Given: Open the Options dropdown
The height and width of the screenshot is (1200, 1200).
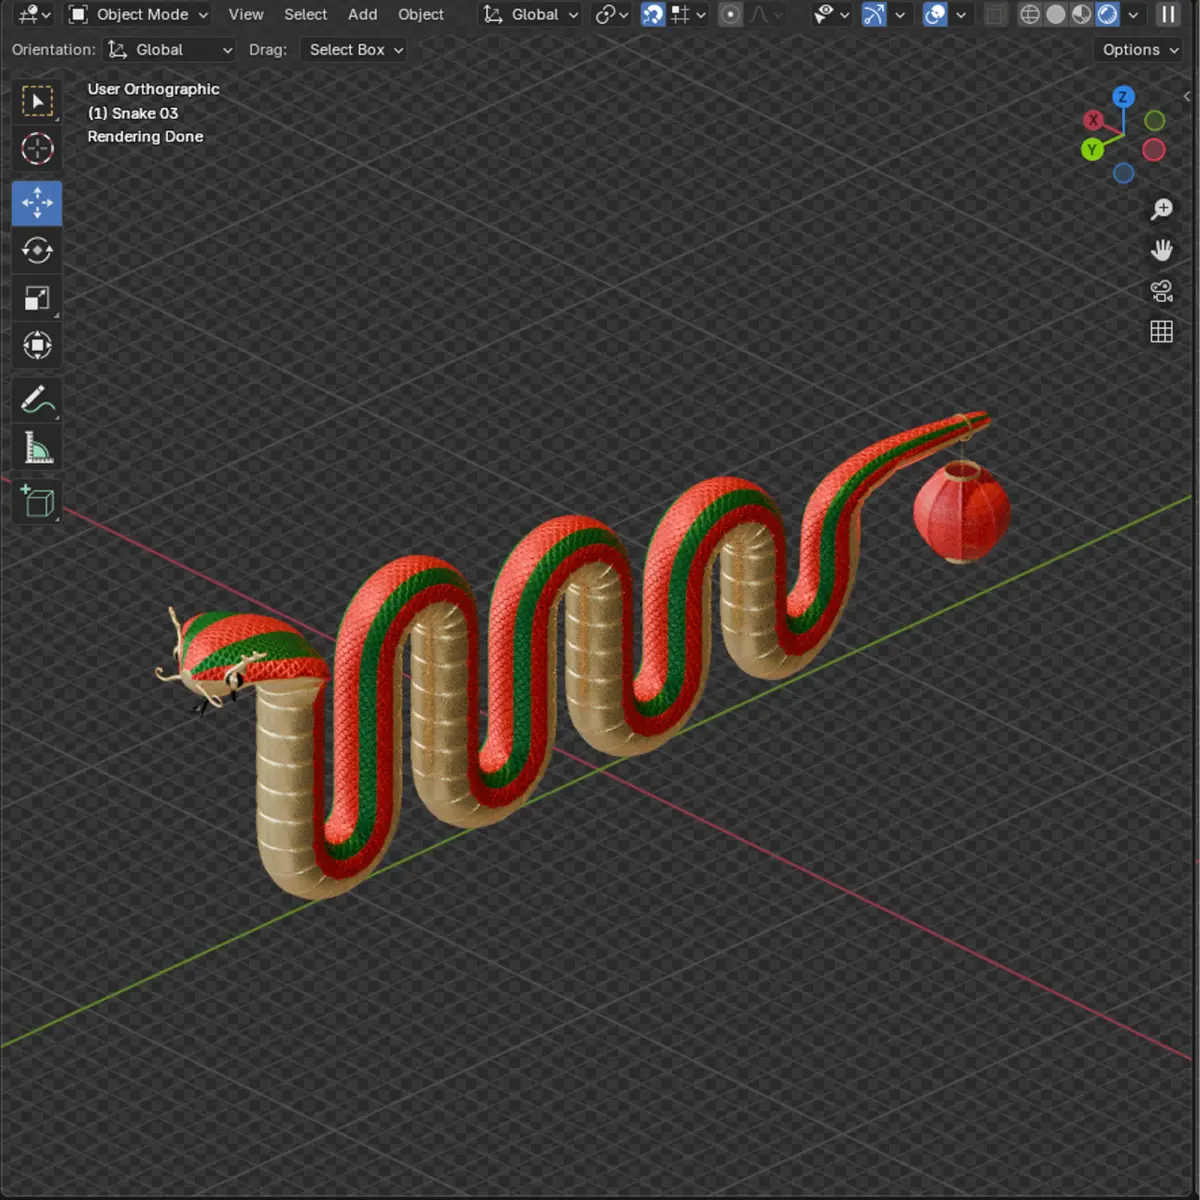Looking at the screenshot, I should (x=1140, y=49).
